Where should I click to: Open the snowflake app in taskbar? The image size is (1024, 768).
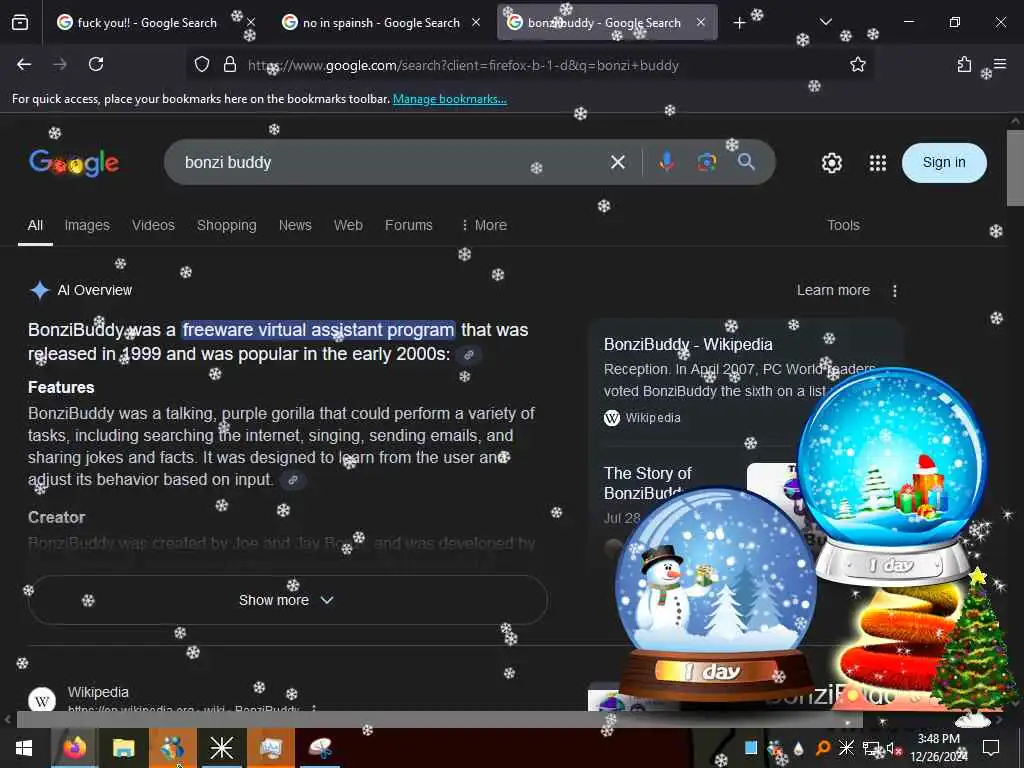coord(221,748)
